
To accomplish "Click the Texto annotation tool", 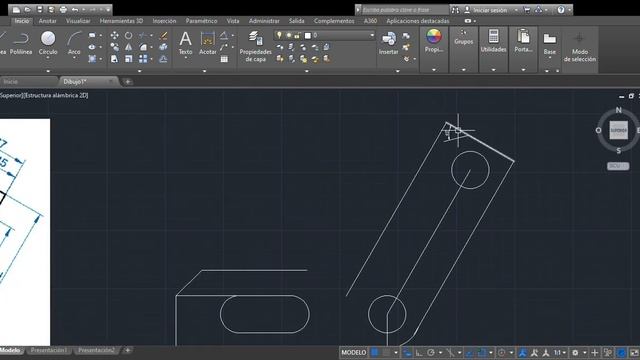I will click(x=185, y=44).
